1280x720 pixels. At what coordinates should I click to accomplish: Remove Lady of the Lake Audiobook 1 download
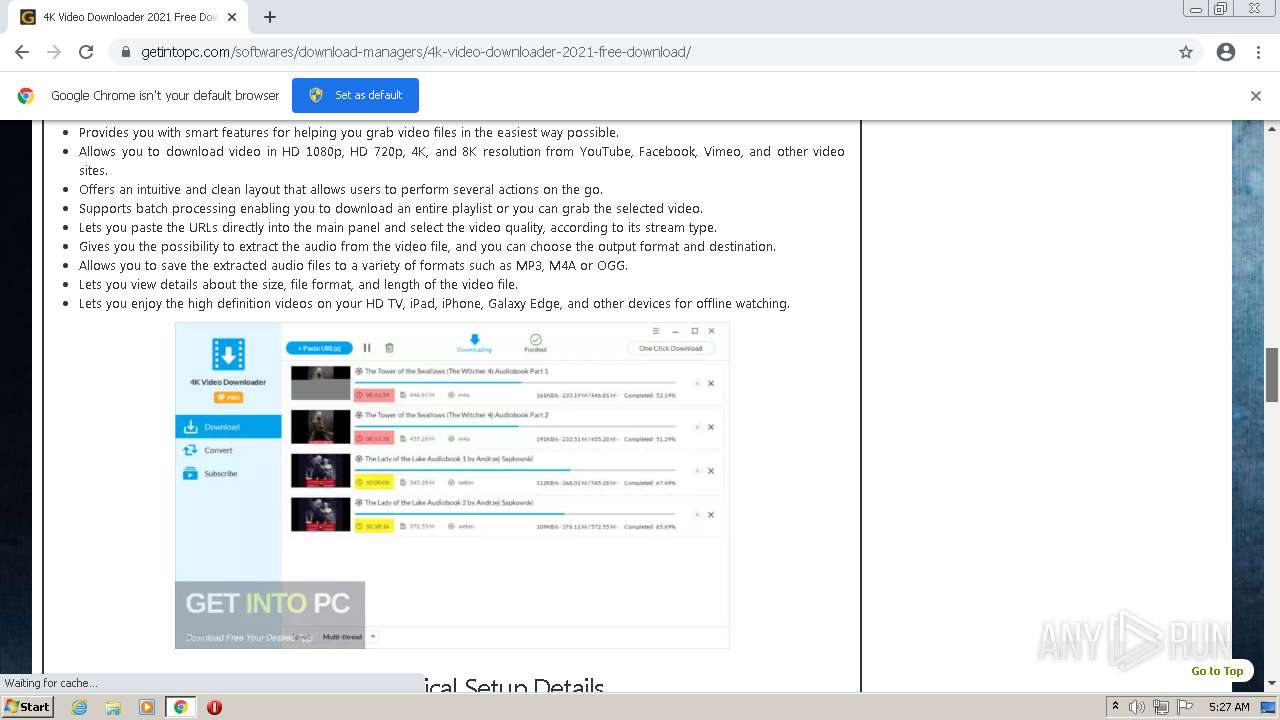pos(711,471)
